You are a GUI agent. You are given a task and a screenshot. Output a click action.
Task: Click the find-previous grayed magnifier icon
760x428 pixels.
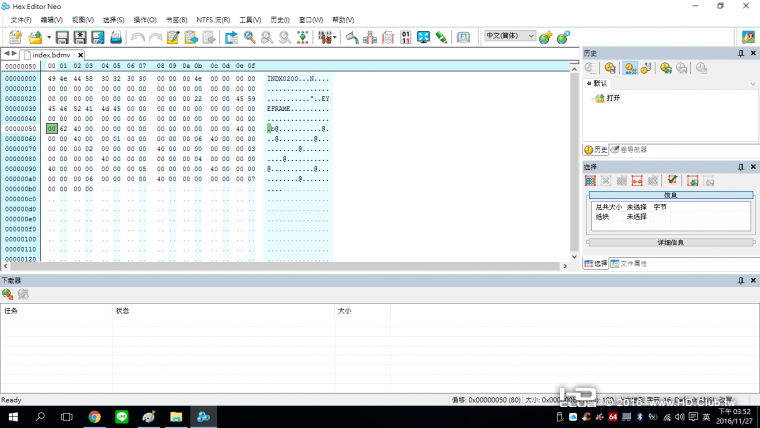click(x=285, y=37)
